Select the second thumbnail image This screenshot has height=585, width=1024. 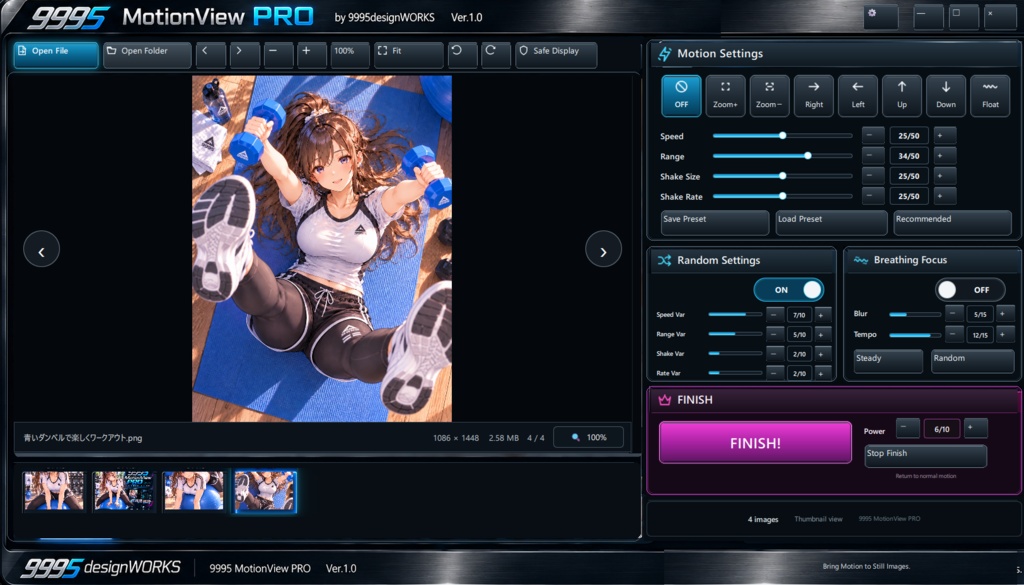[x=123, y=491]
